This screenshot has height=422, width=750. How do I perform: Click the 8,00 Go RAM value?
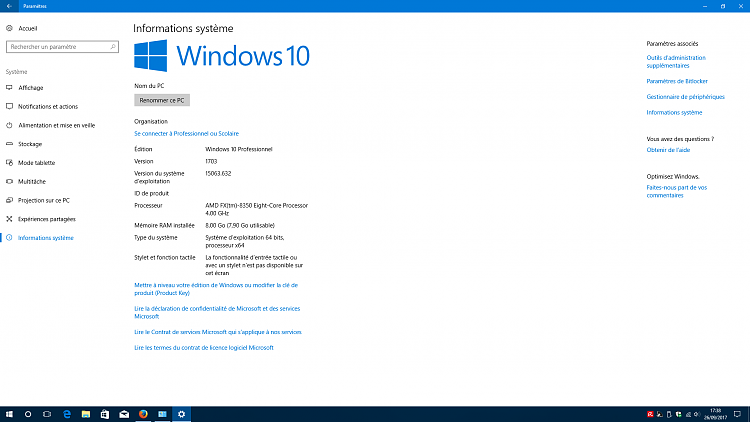[240, 225]
